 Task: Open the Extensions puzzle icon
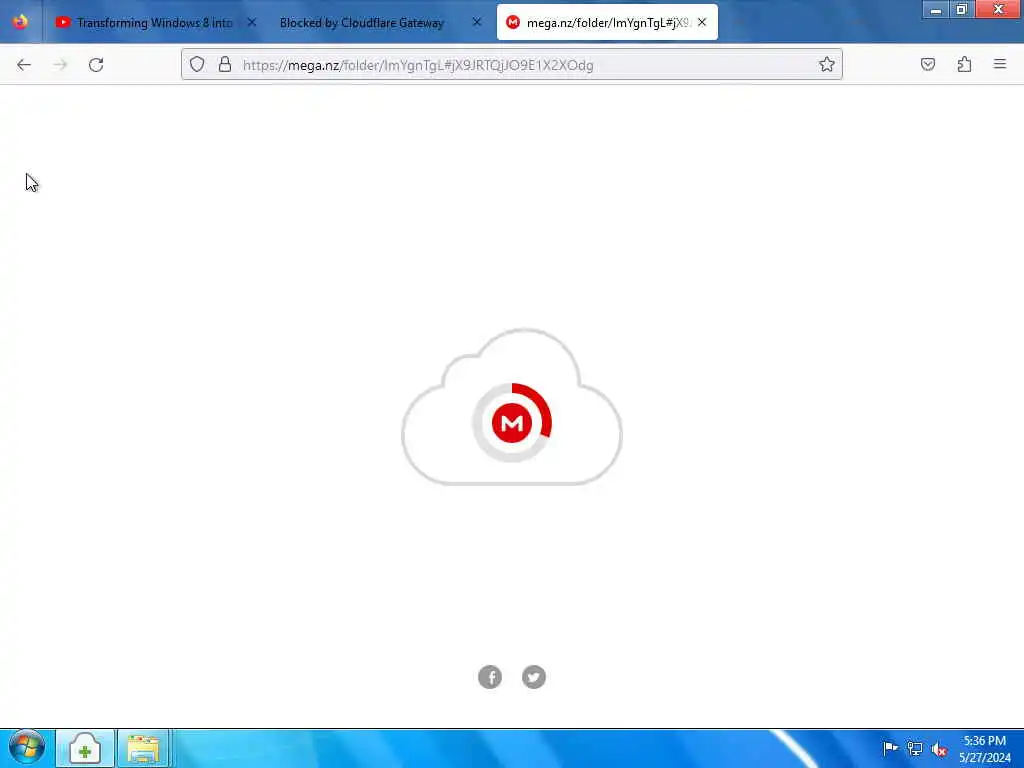965,65
